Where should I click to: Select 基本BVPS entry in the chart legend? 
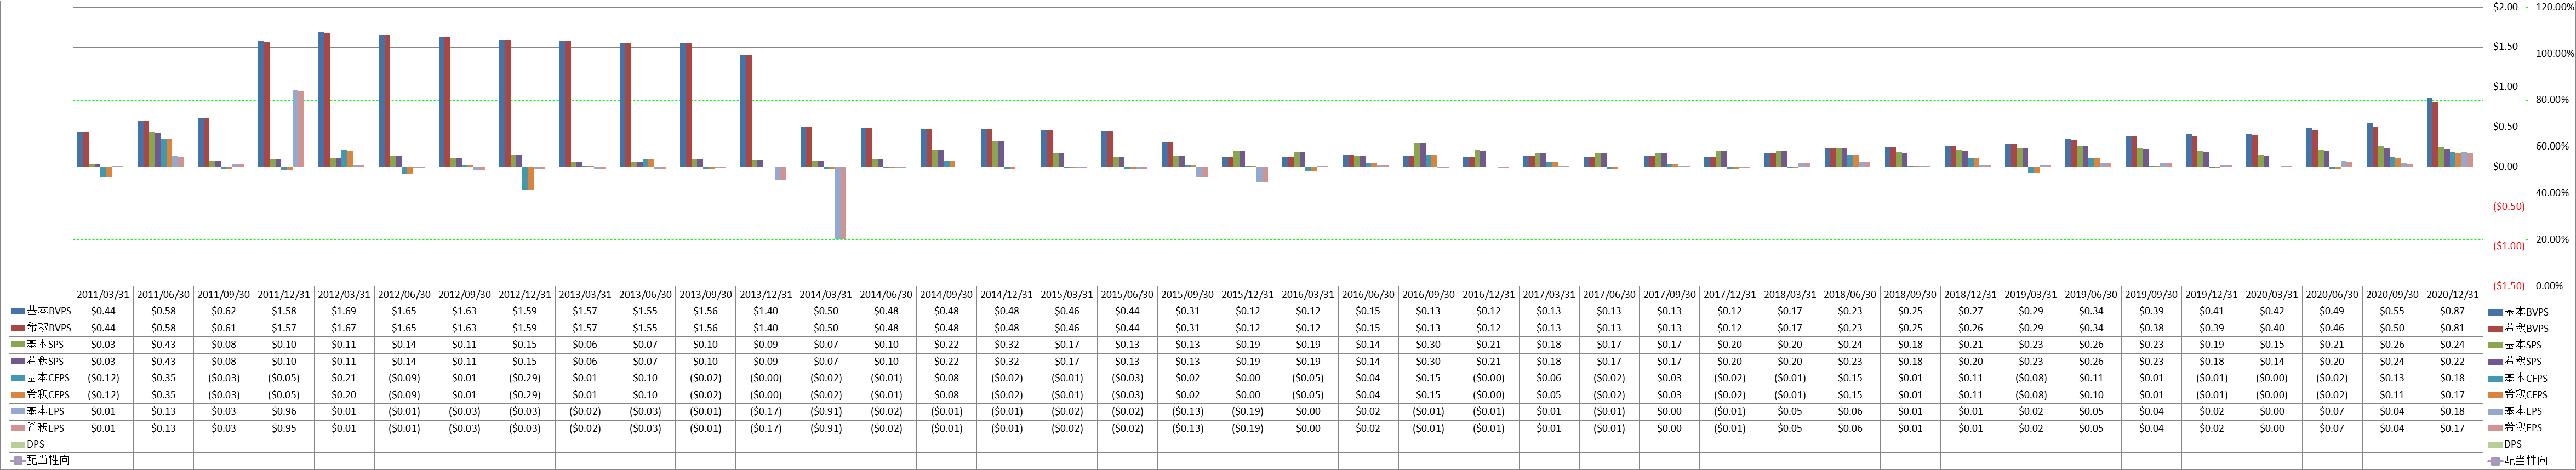click(x=2517, y=312)
